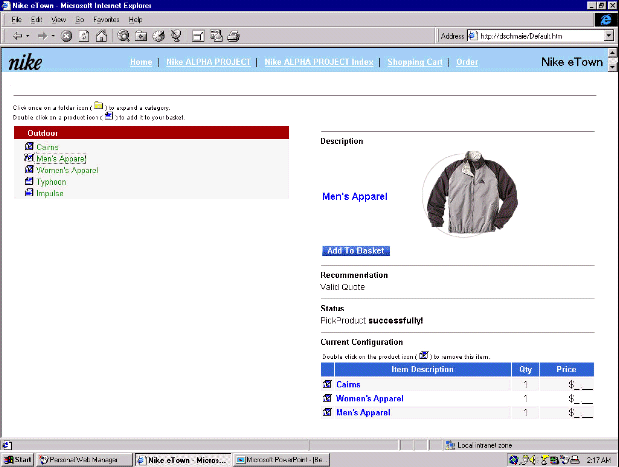Click the product icon beside Impulse
This screenshot has height=467, width=619.
(x=29, y=193)
